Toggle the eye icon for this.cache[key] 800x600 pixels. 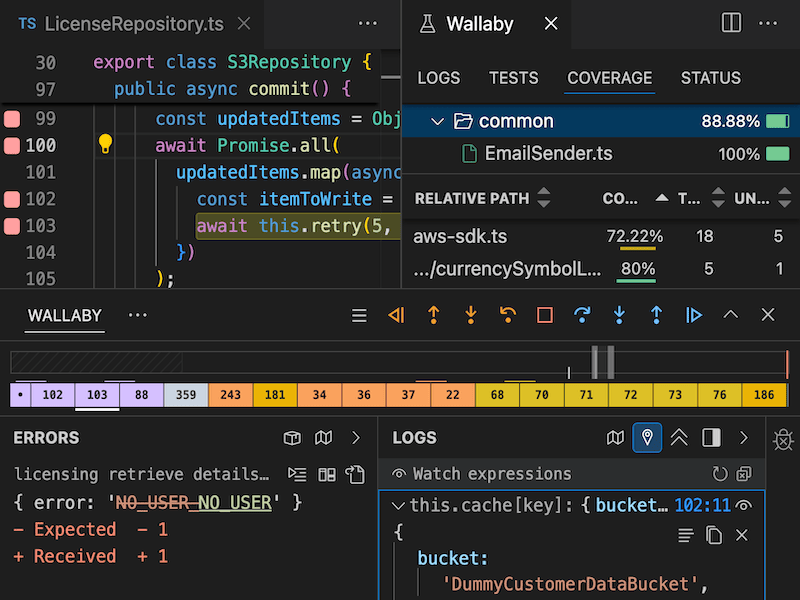[x=744, y=506]
